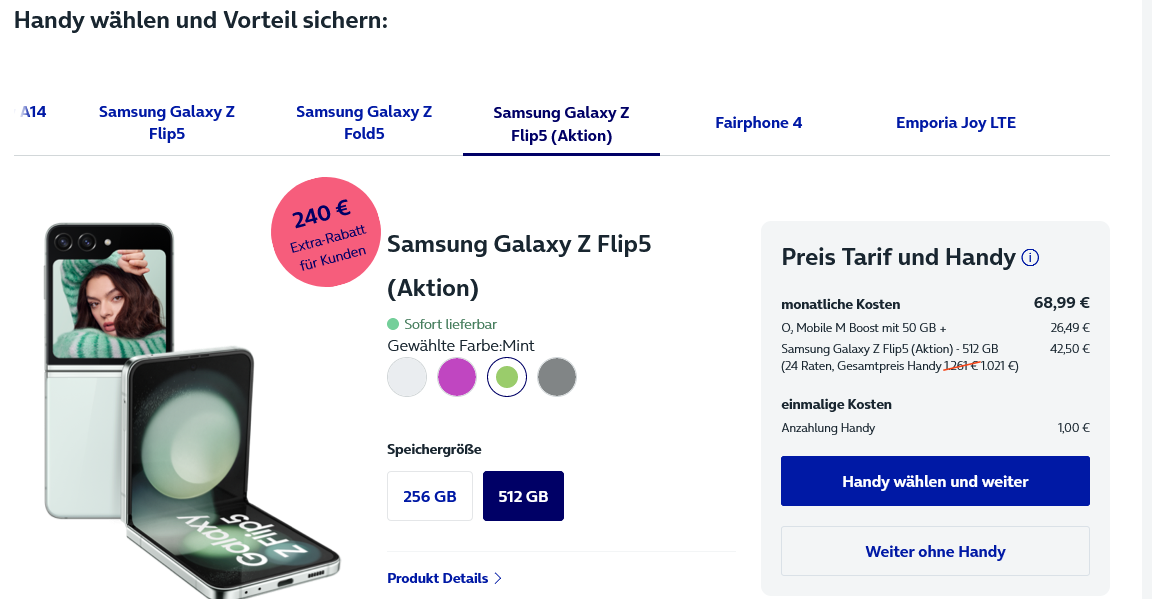The width and height of the screenshot is (1152, 599).
Task: Select the Samsung Galaxy Z Flip5 (Aktion) tab
Action: tap(561, 123)
